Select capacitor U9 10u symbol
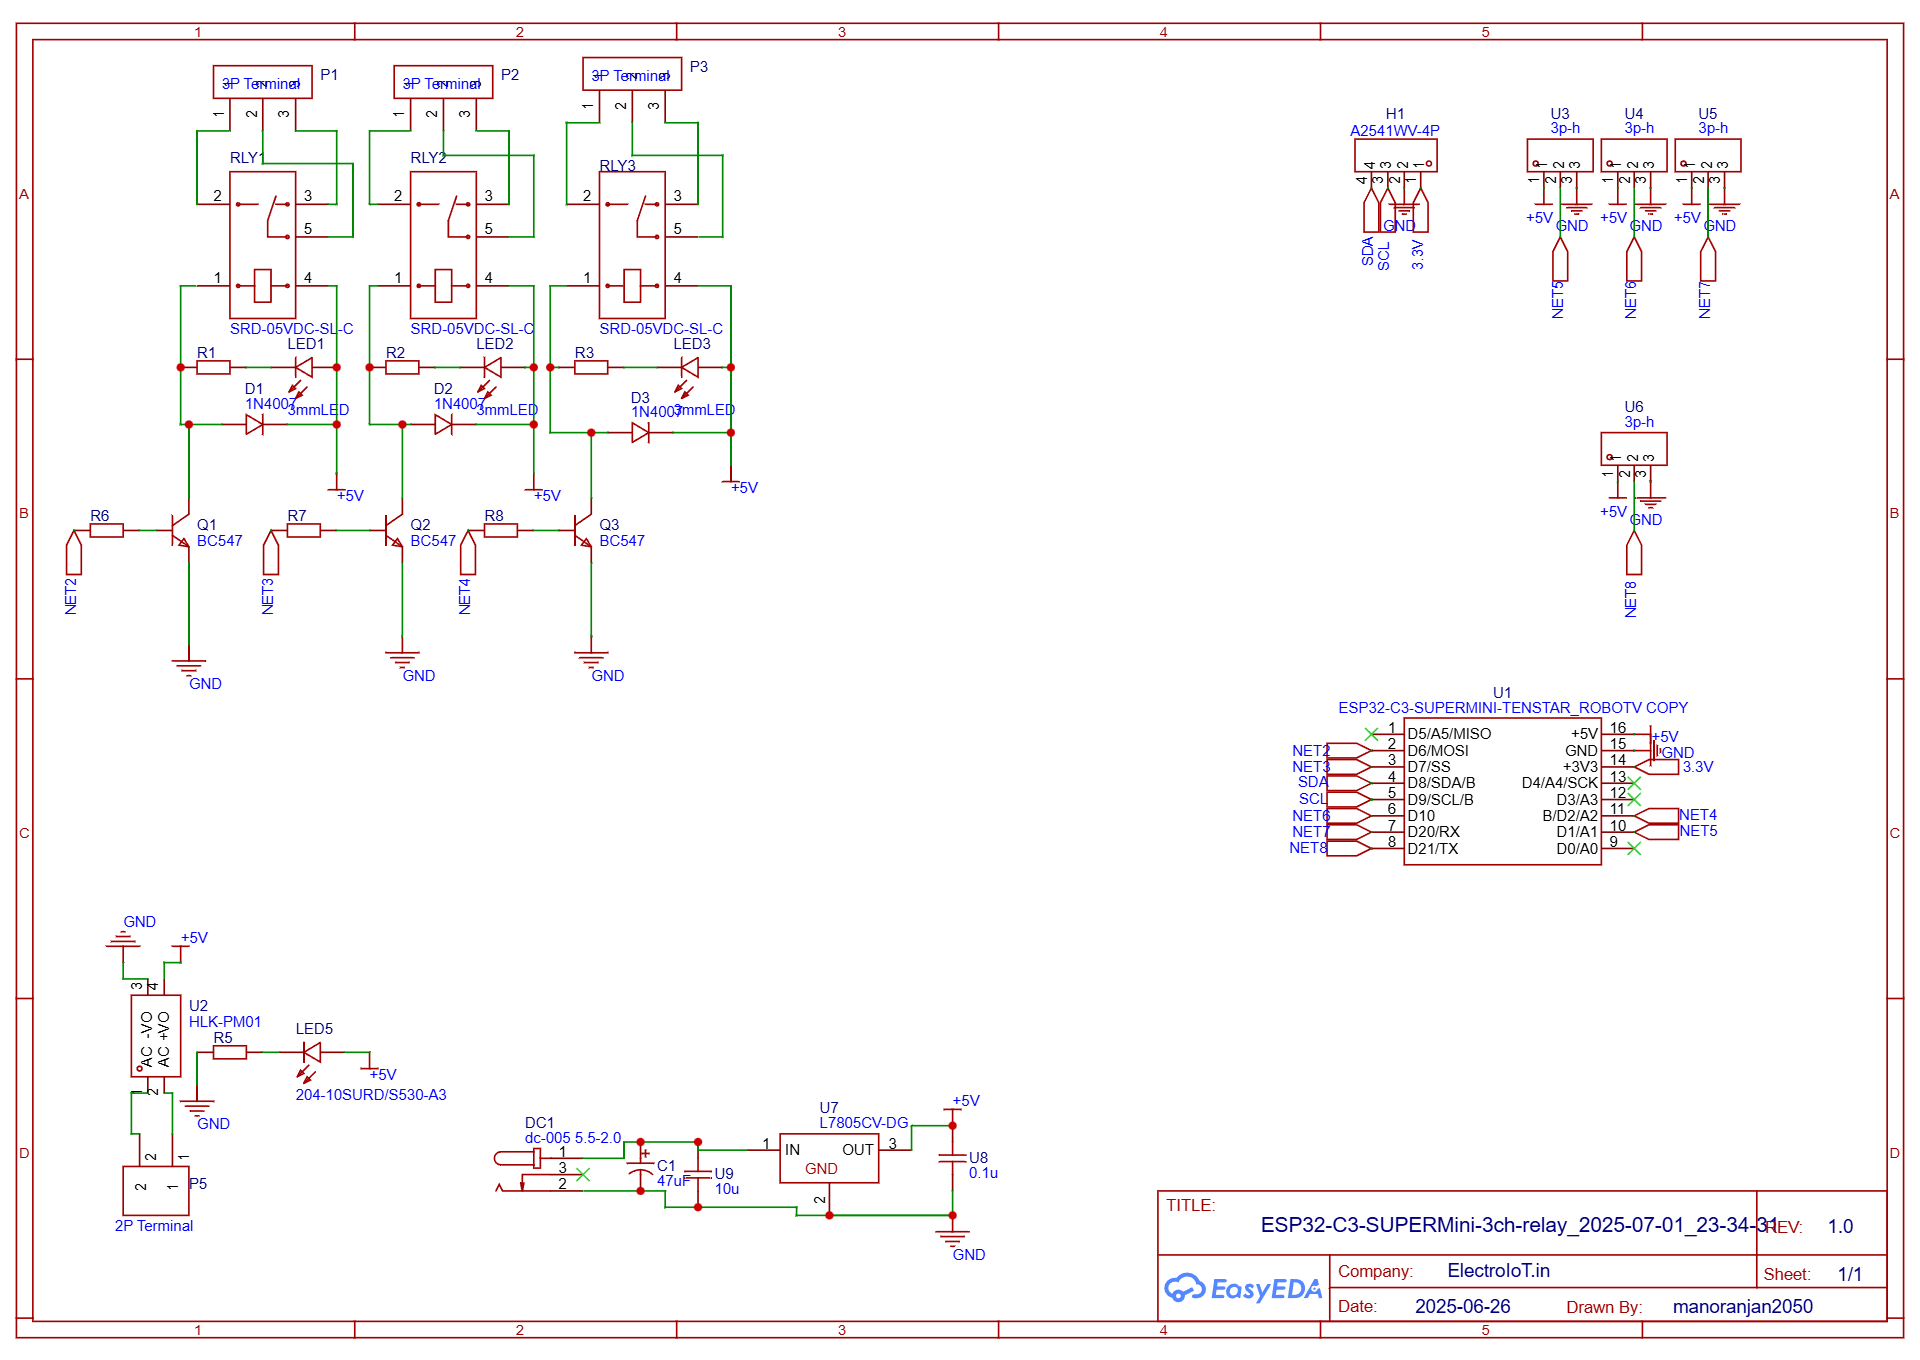This screenshot has width=1920, height=1360. pyautogui.click(x=698, y=1175)
